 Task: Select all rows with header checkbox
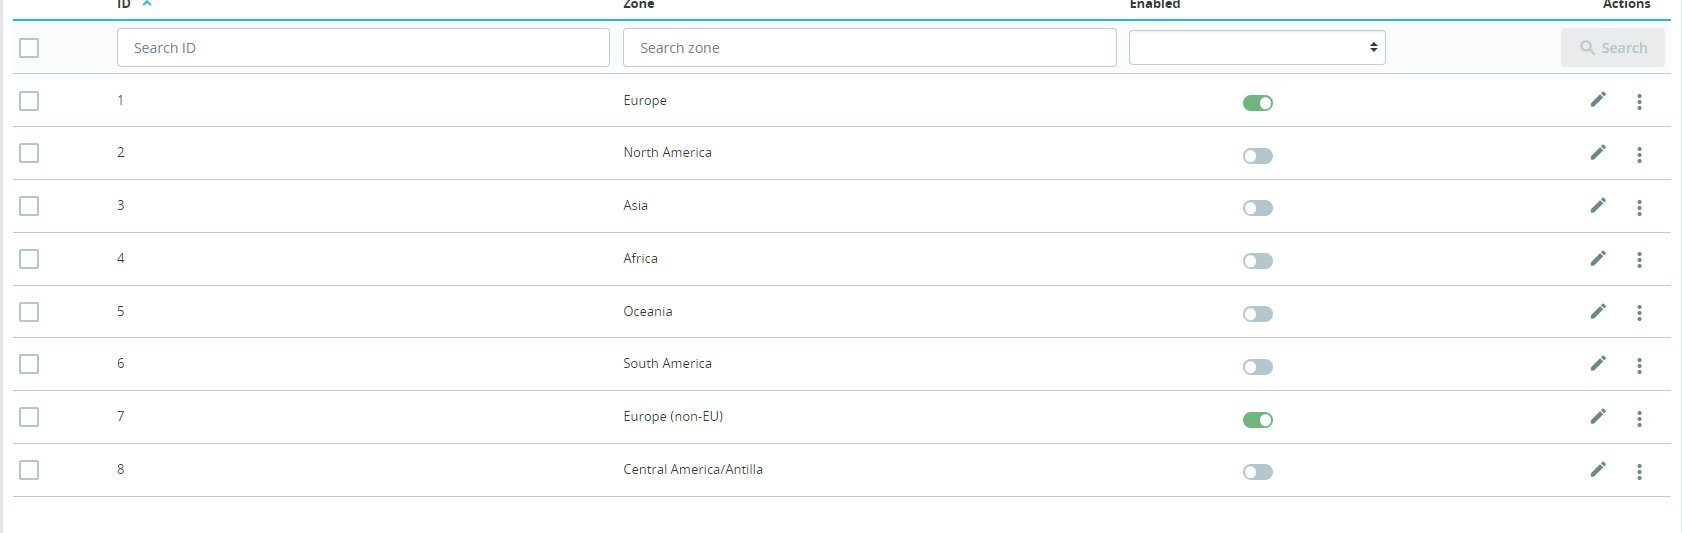coord(29,48)
